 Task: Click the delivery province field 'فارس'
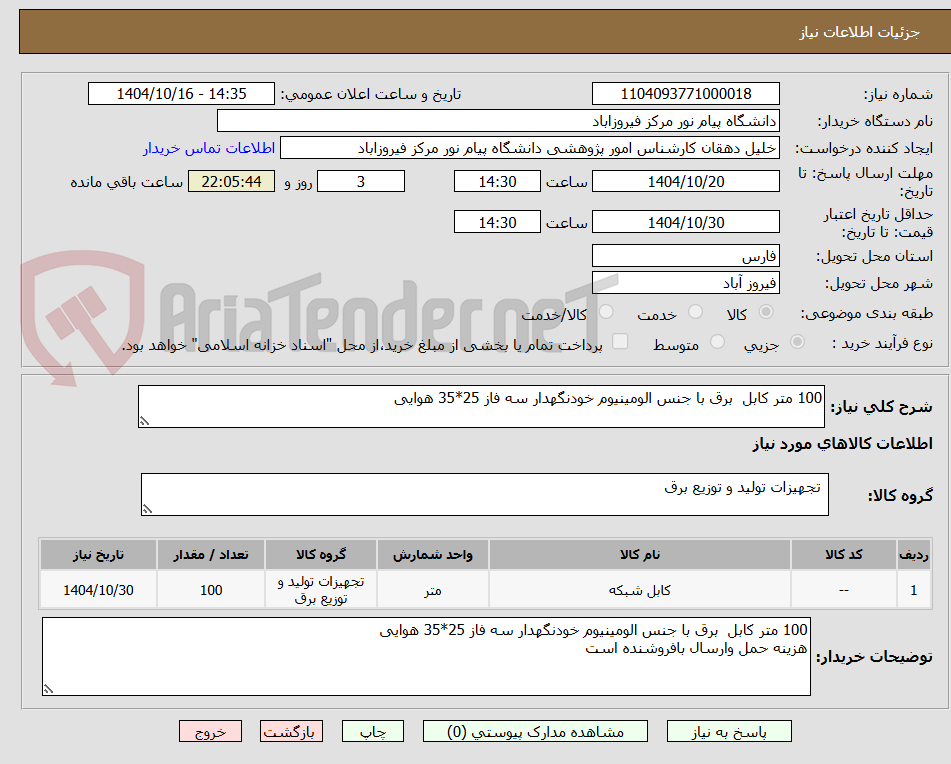tap(685, 256)
